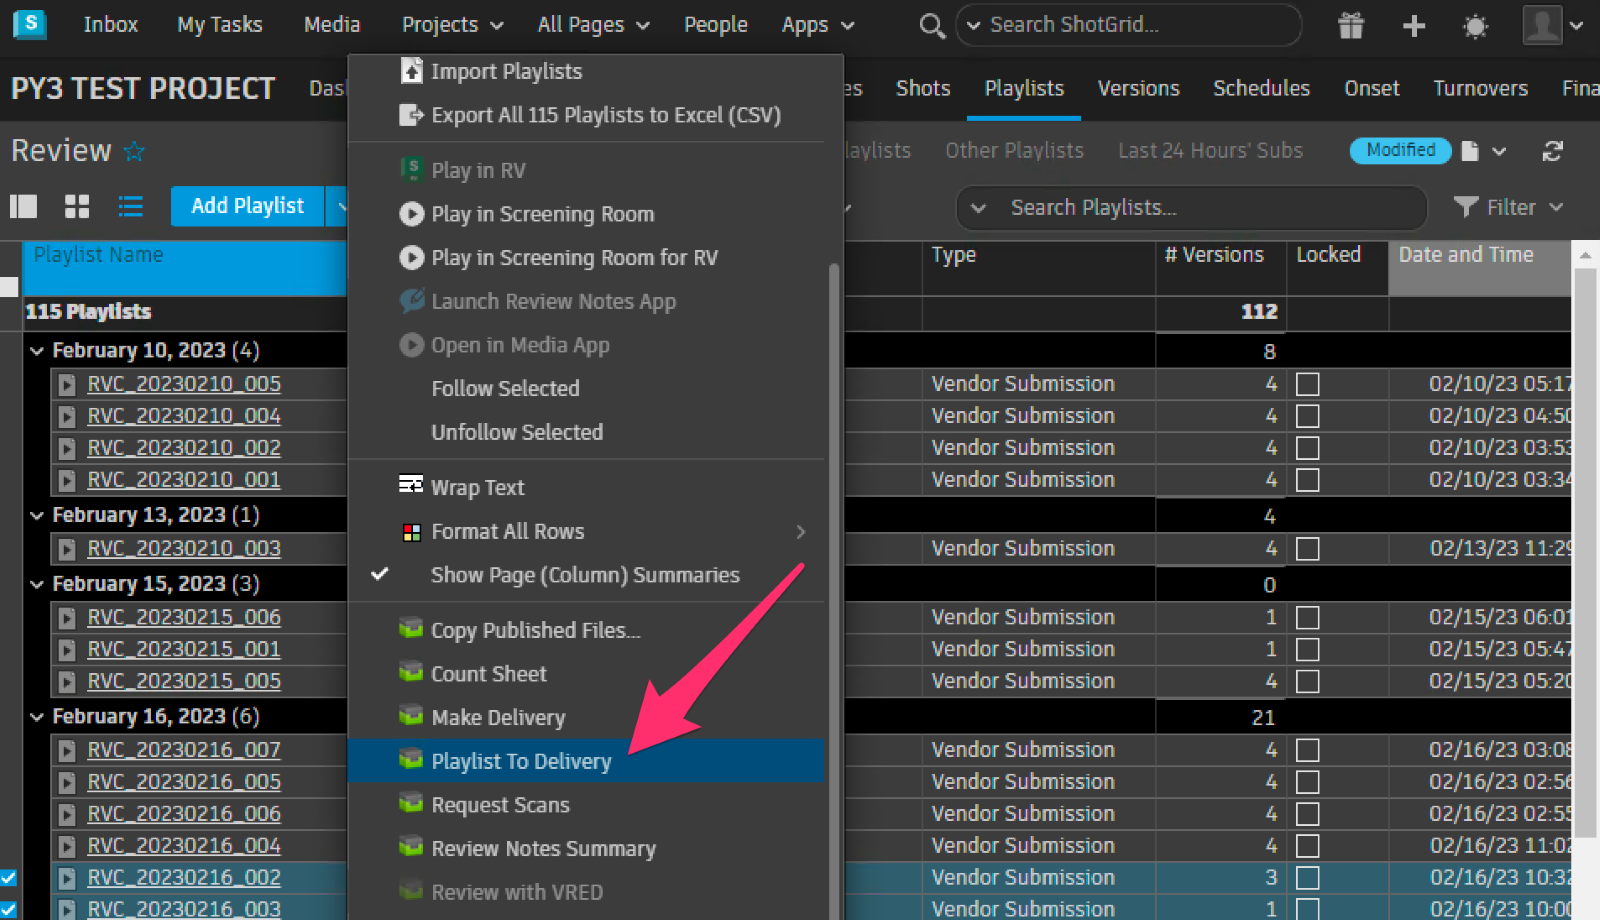Choose Review Notes Summary menu item
The image size is (1600, 920).
pyautogui.click(x=543, y=848)
